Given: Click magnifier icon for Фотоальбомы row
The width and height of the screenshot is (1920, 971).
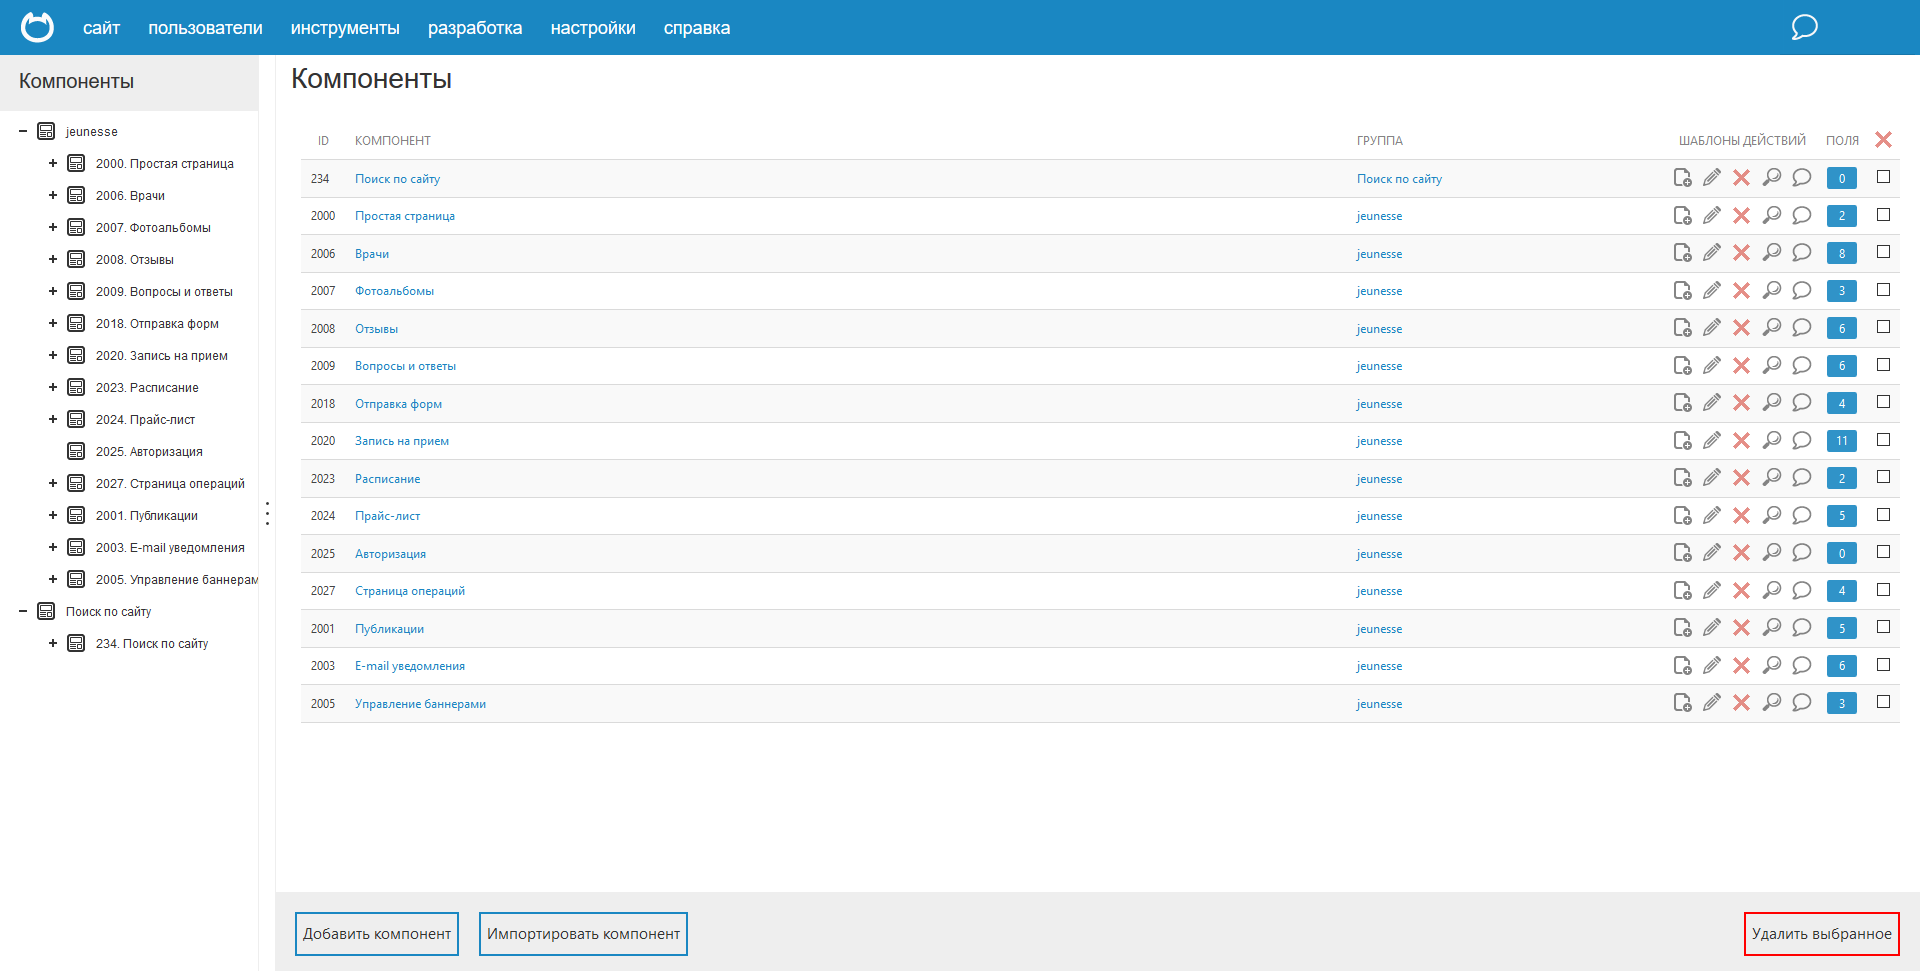Looking at the screenshot, I should click(1772, 290).
